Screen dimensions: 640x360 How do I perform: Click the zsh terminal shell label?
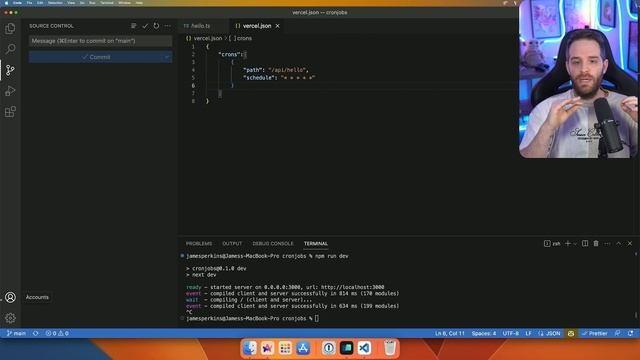pyautogui.click(x=552, y=244)
